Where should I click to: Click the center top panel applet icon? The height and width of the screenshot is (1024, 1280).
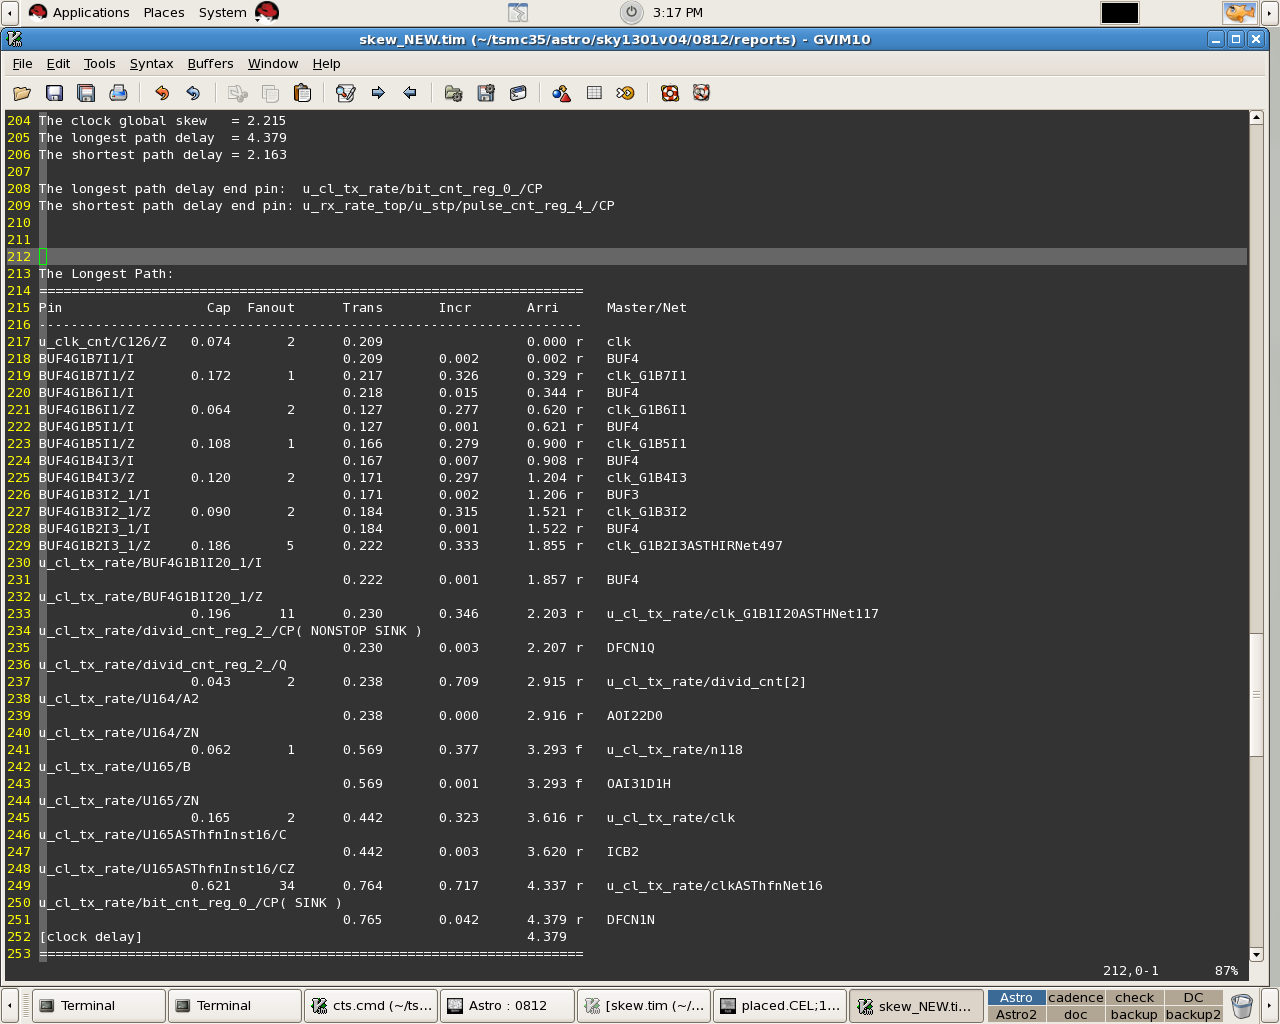[518, 12]
